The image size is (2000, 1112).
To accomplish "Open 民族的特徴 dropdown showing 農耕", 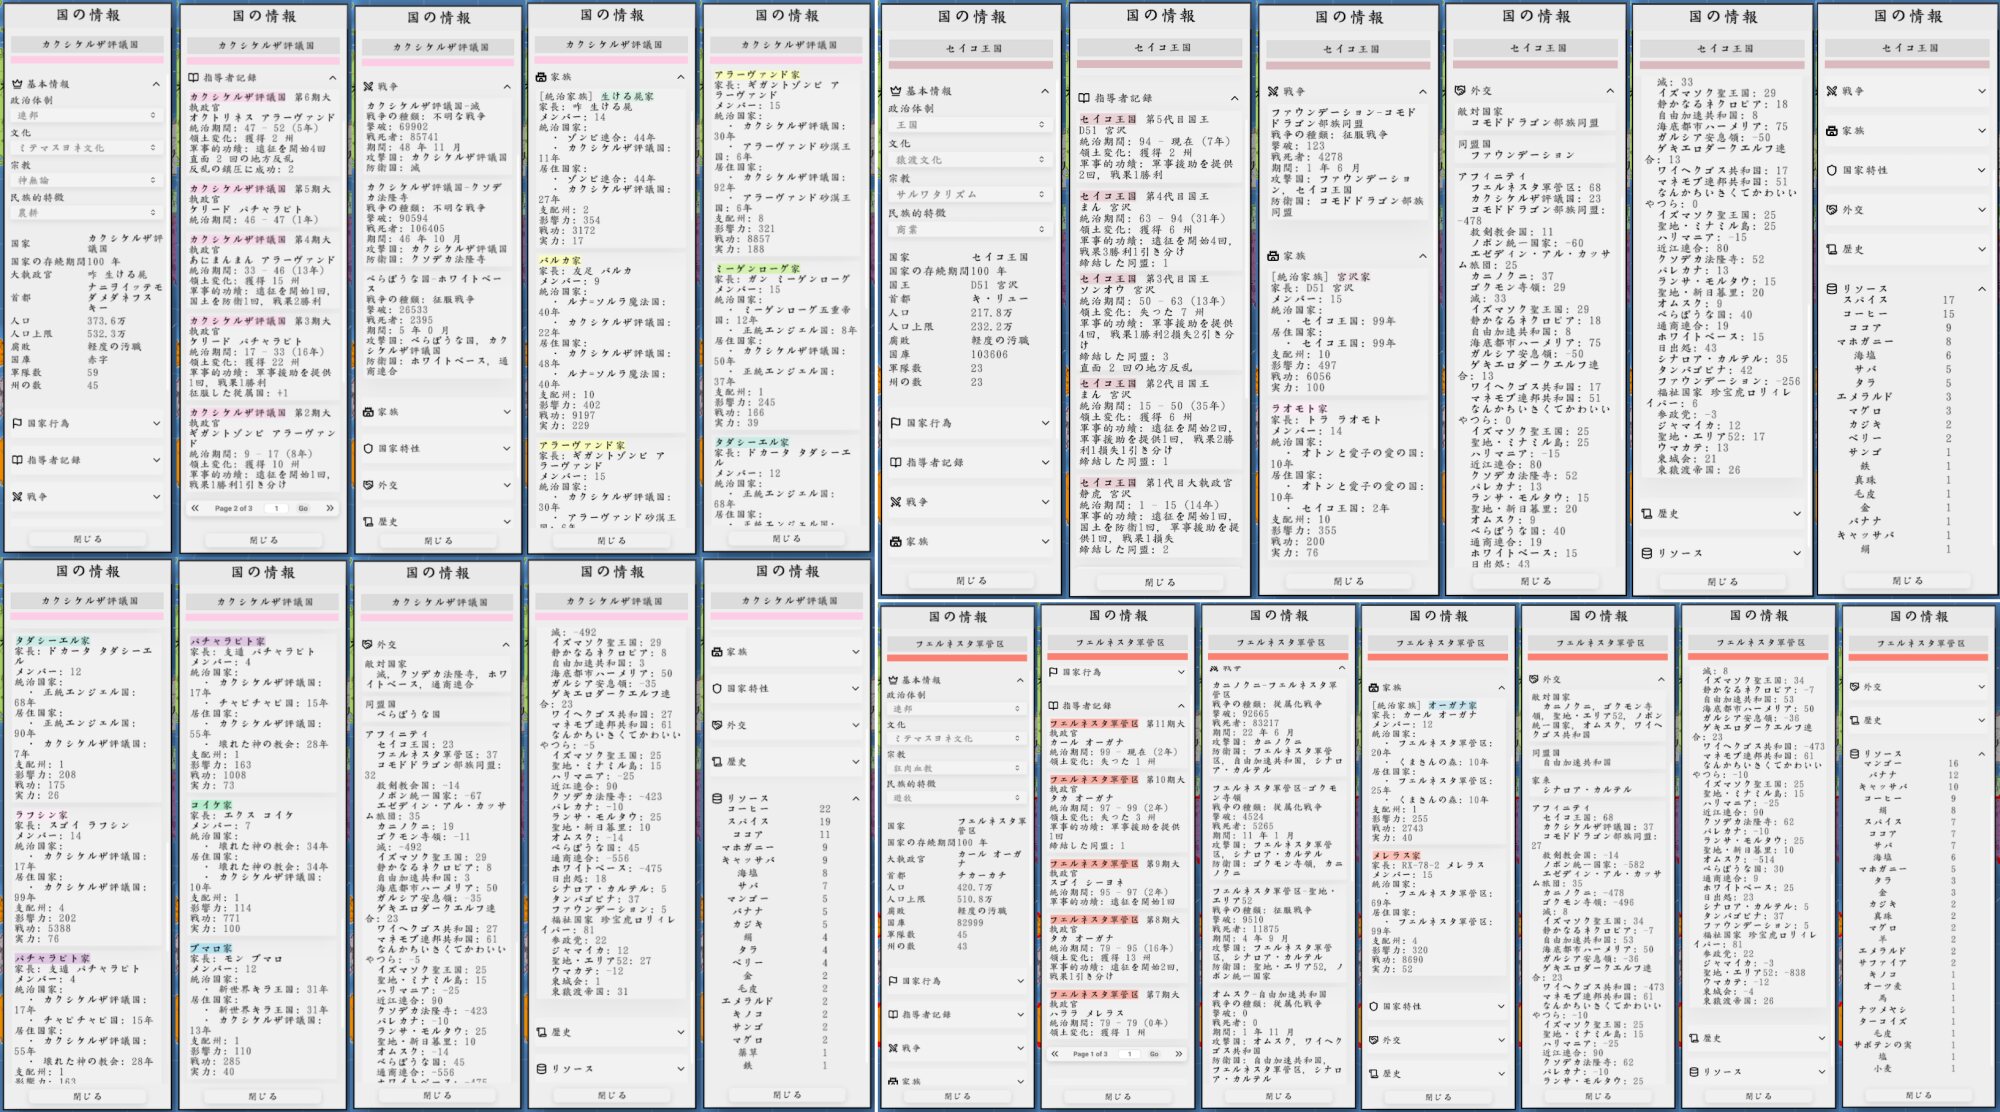I will [86, 212].
